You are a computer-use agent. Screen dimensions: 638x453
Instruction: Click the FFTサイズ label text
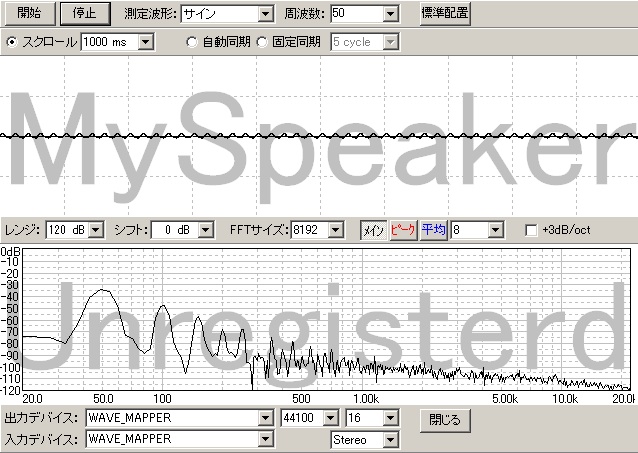259,230
